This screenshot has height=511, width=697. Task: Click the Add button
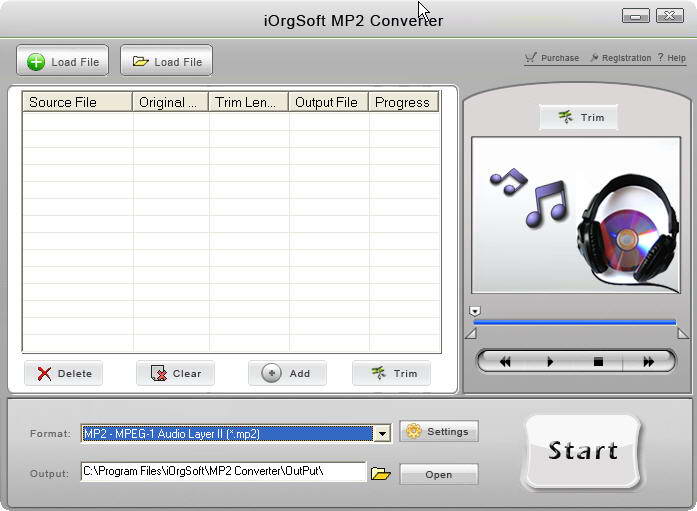tap(288, 373)
